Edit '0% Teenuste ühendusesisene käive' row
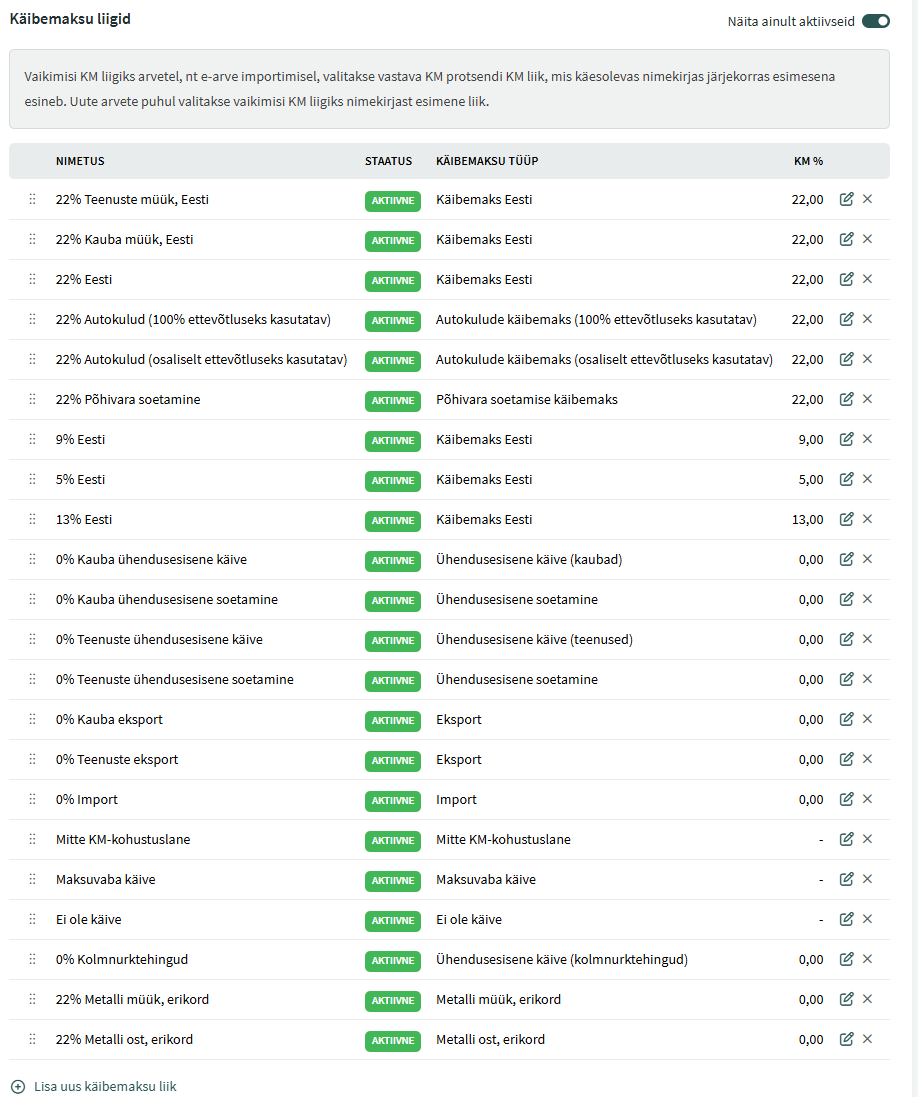The height and width of the screenshot is (1097, 918). [x=846, y=639]
